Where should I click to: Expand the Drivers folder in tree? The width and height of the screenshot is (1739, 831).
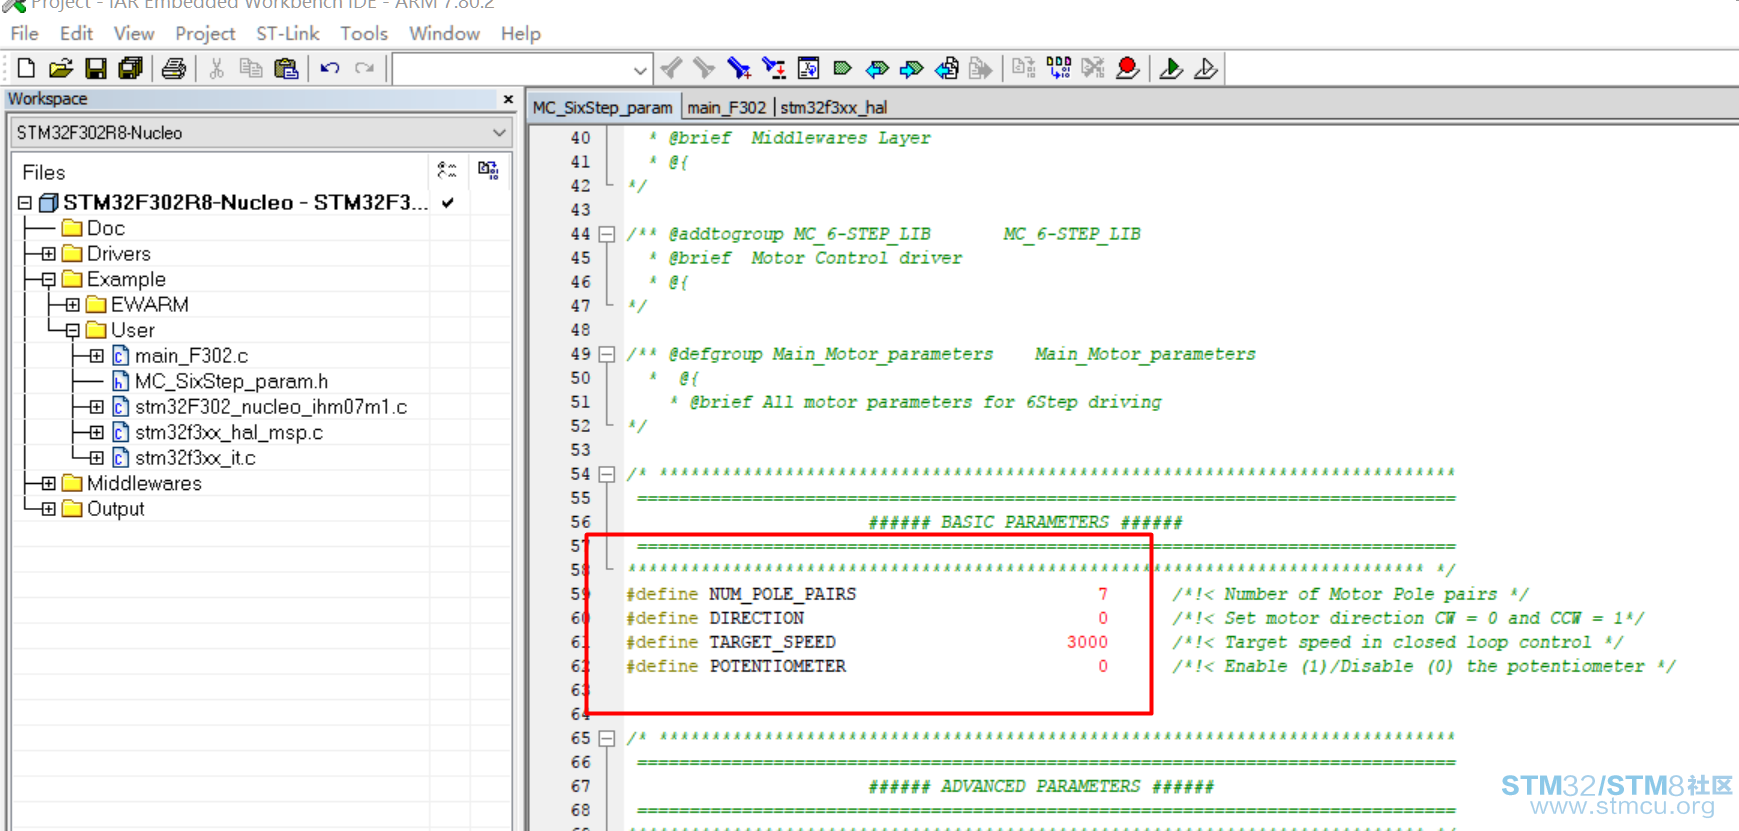[48, 254]
